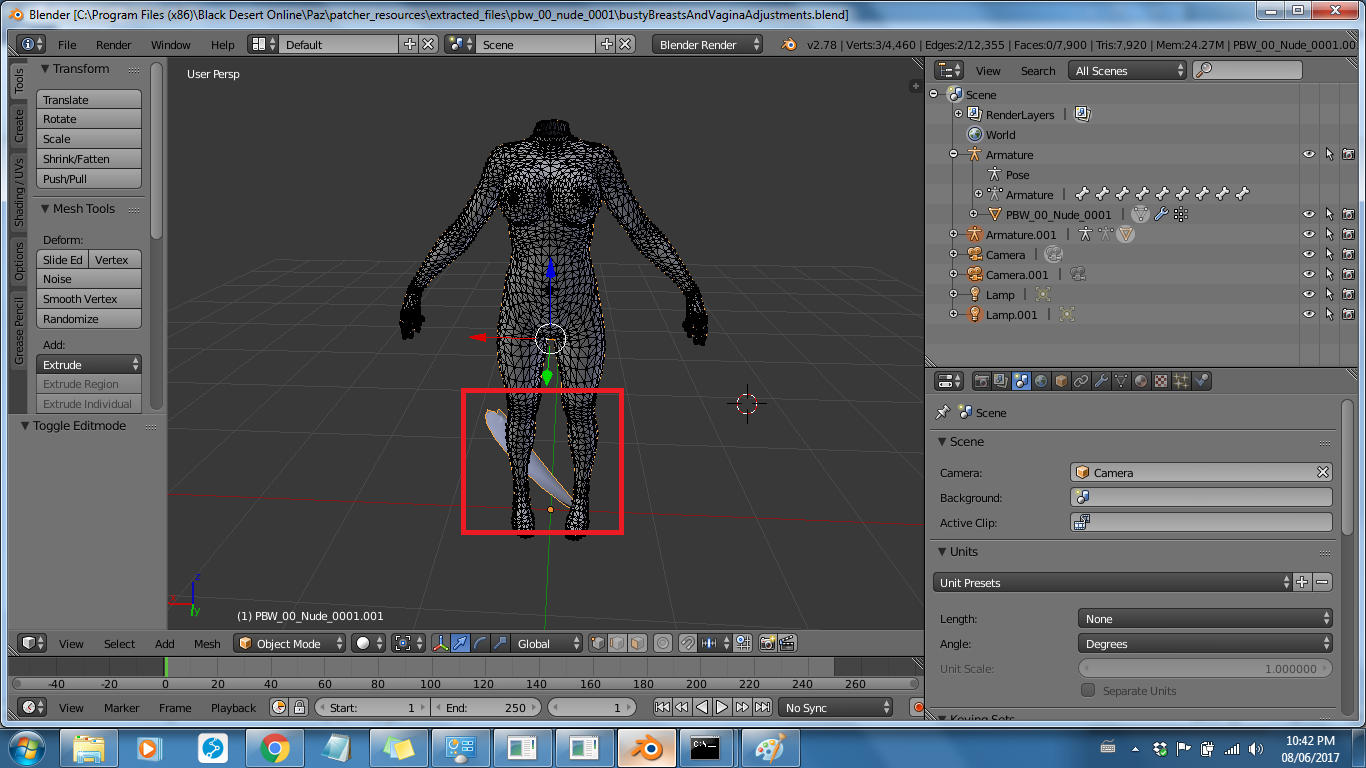Open the World properties tab icon
Image resolution: width=1366 pixels, height=768 pixels.
1041,381
